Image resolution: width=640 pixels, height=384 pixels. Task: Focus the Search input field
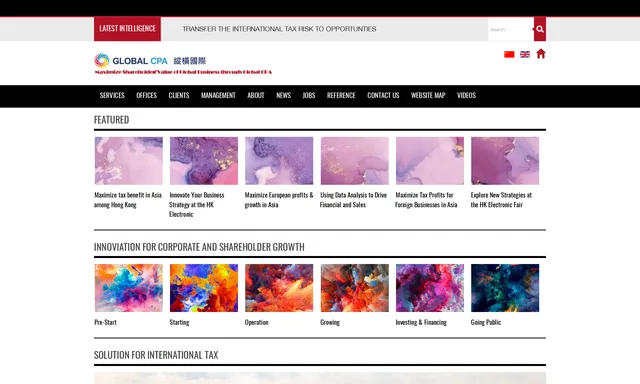(x=511, y=29)
